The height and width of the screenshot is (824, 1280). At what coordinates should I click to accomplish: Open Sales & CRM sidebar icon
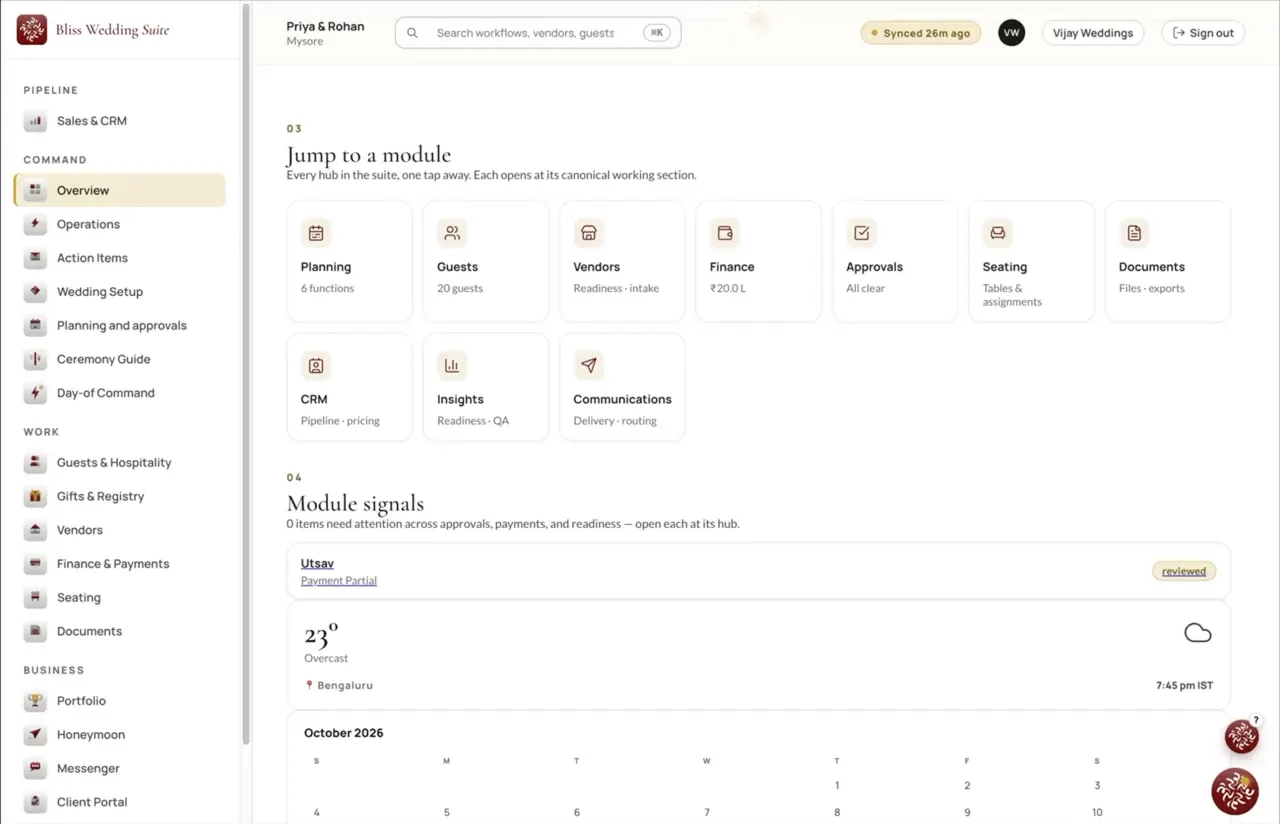[36, 121]
